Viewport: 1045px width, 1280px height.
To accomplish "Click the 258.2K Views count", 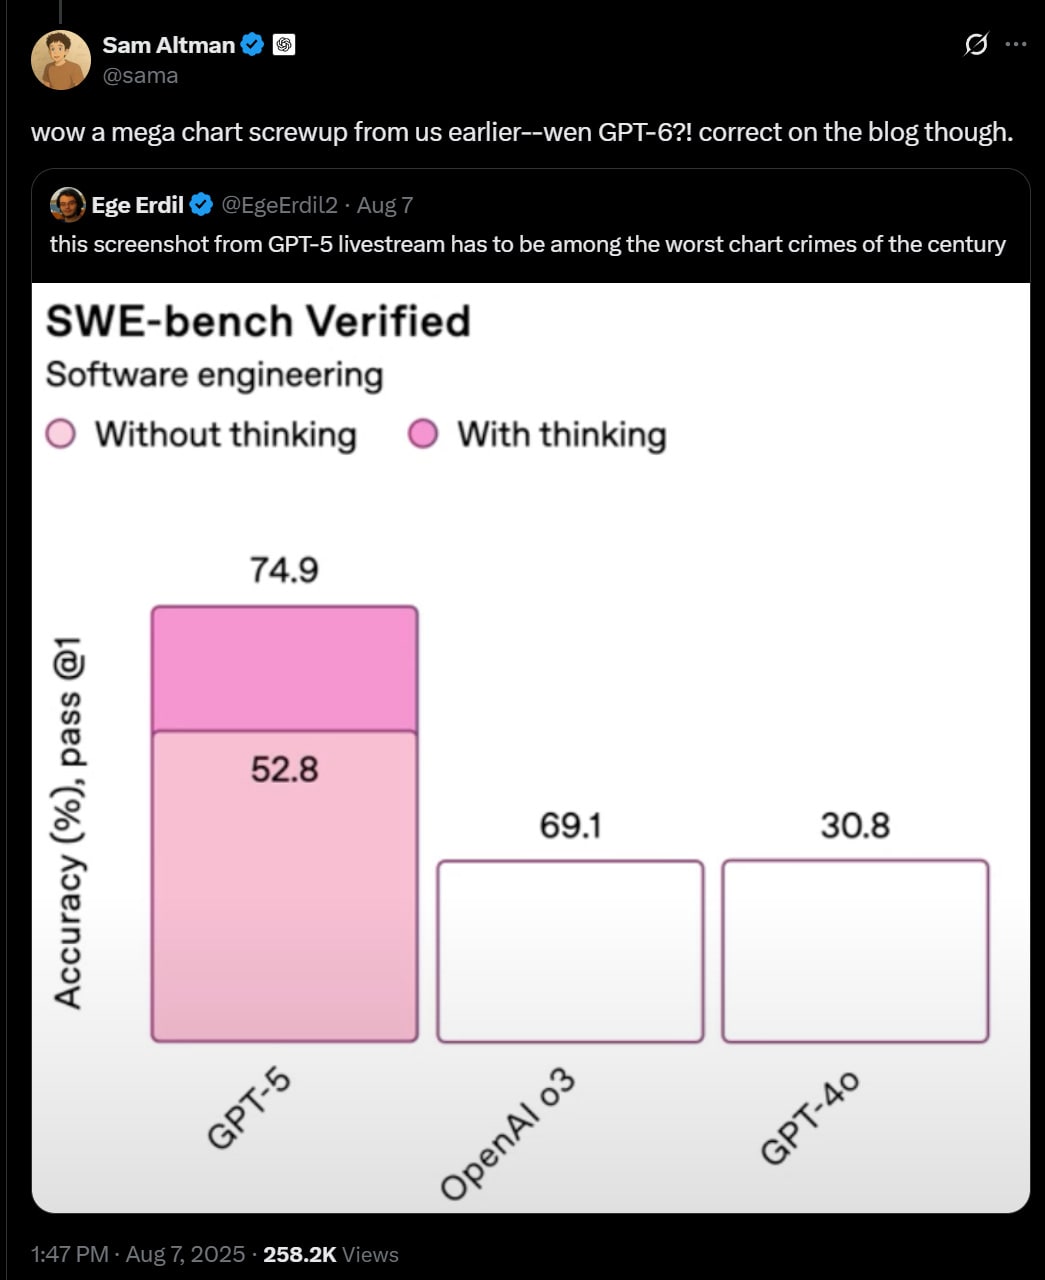I will click(x=330, y=1254).
